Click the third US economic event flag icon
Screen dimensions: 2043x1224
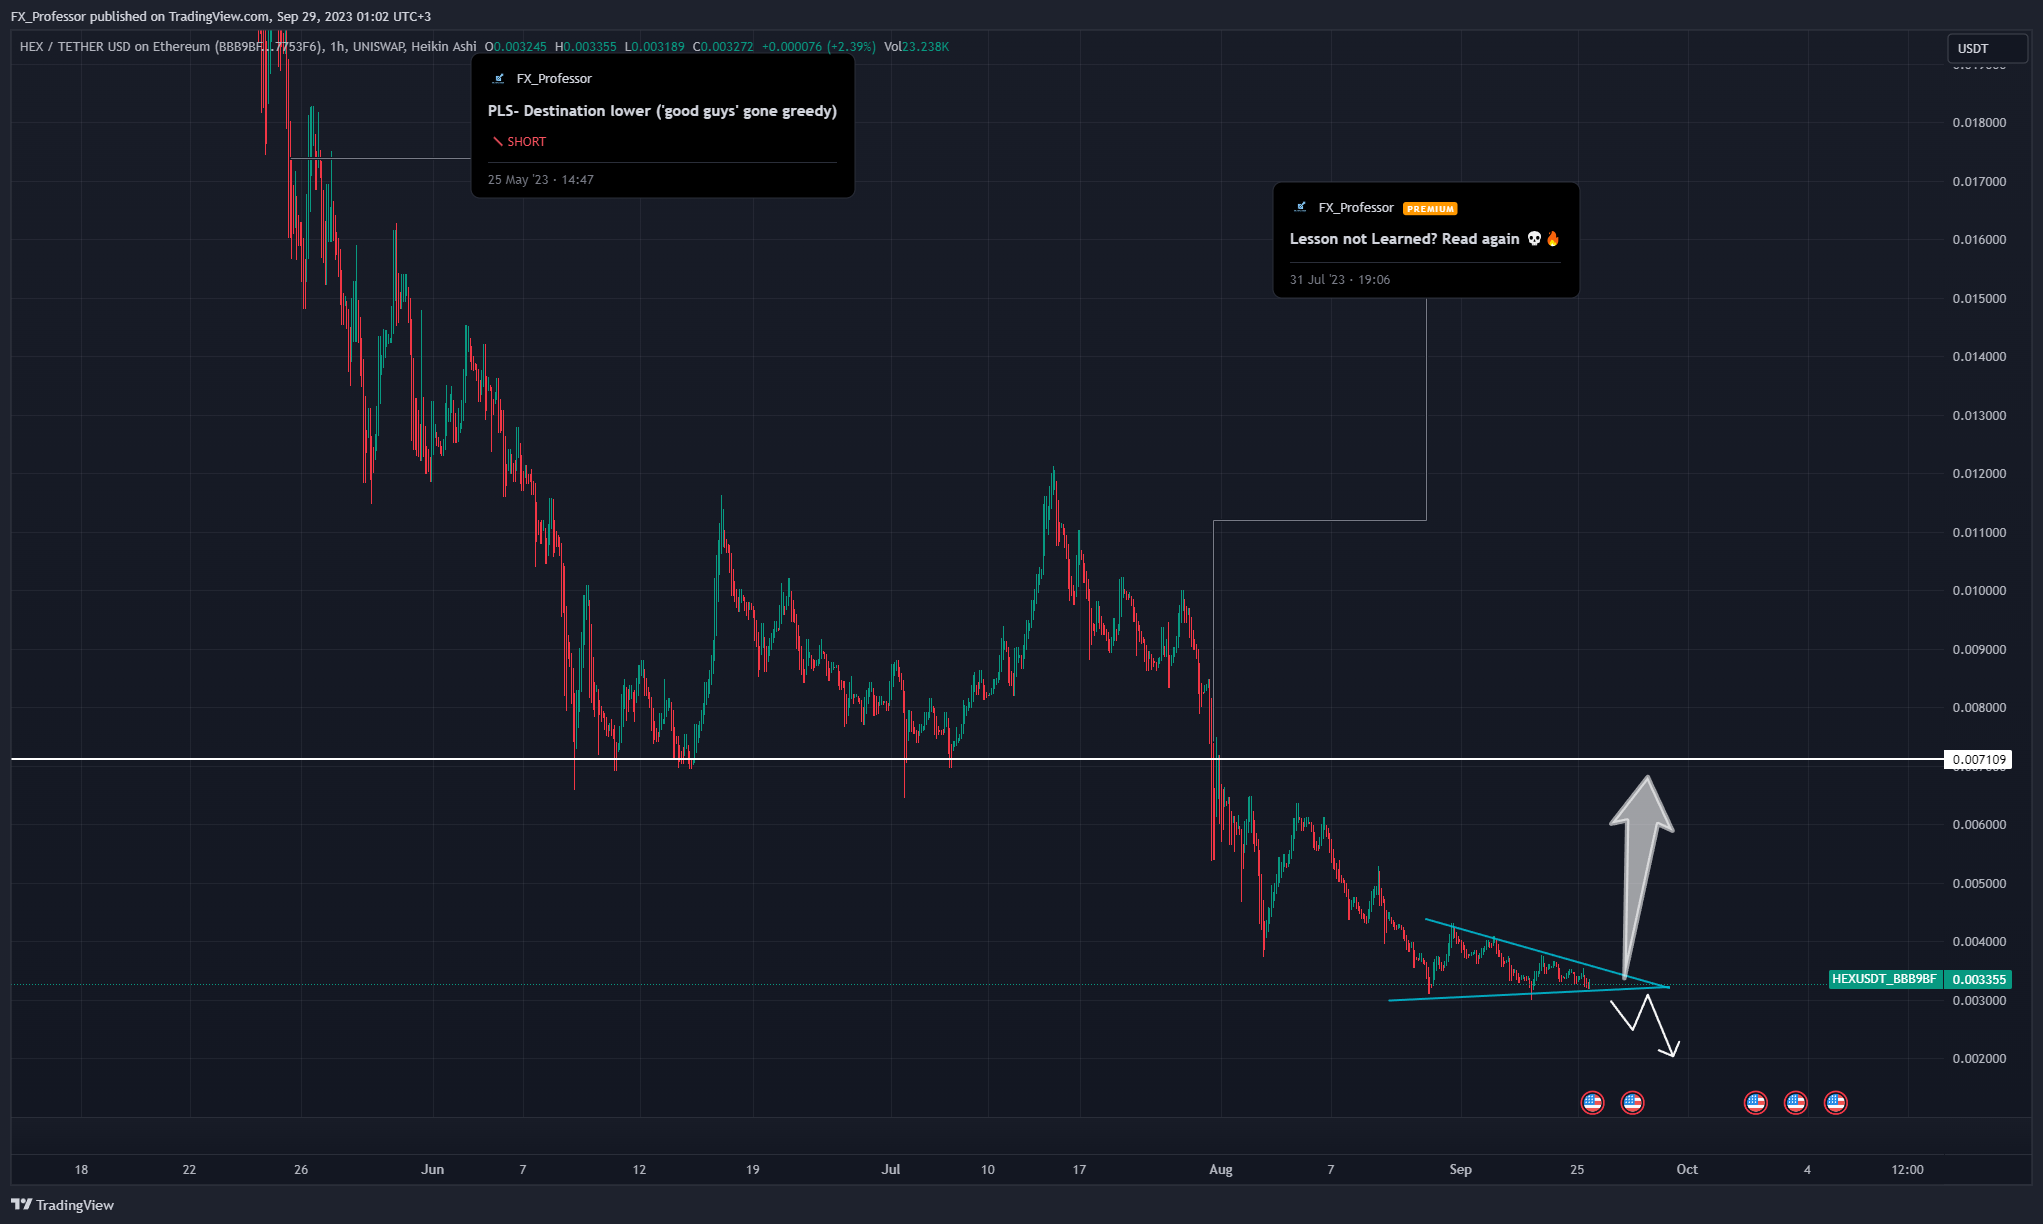1756,1103
